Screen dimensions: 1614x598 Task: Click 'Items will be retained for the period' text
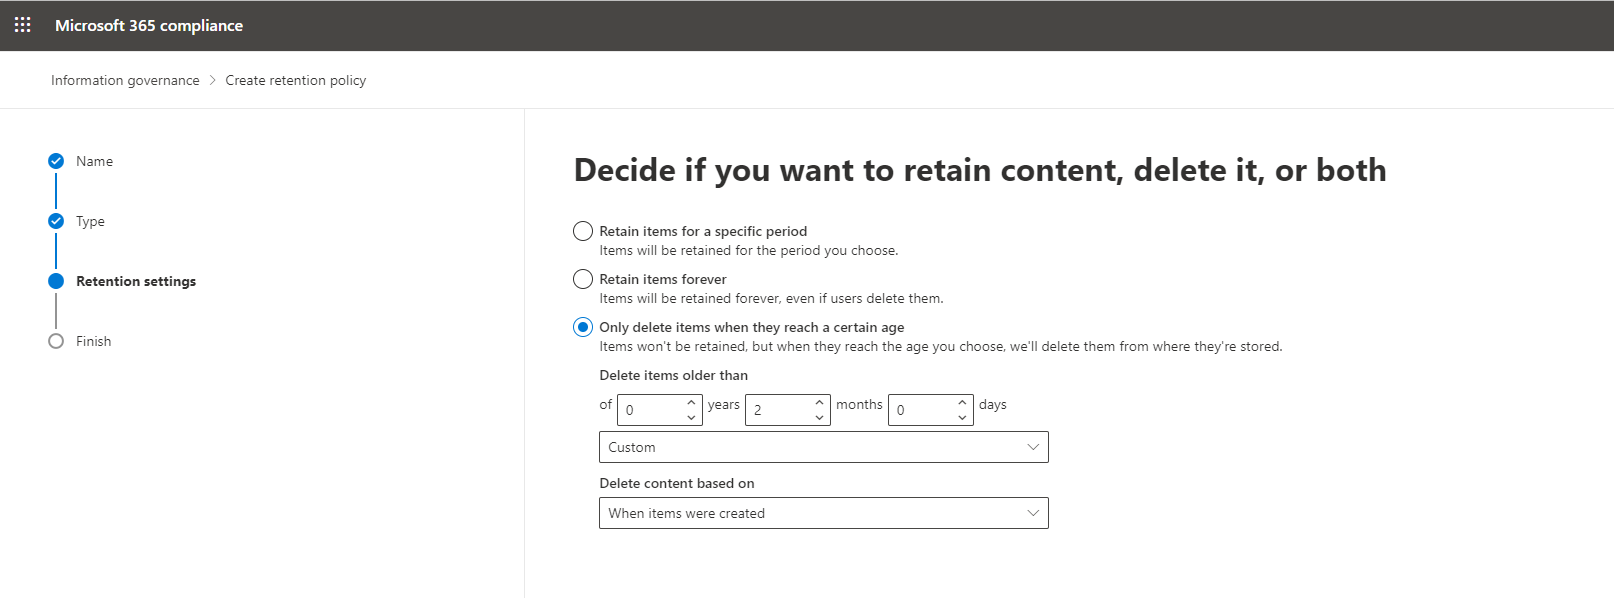[749, 250]
